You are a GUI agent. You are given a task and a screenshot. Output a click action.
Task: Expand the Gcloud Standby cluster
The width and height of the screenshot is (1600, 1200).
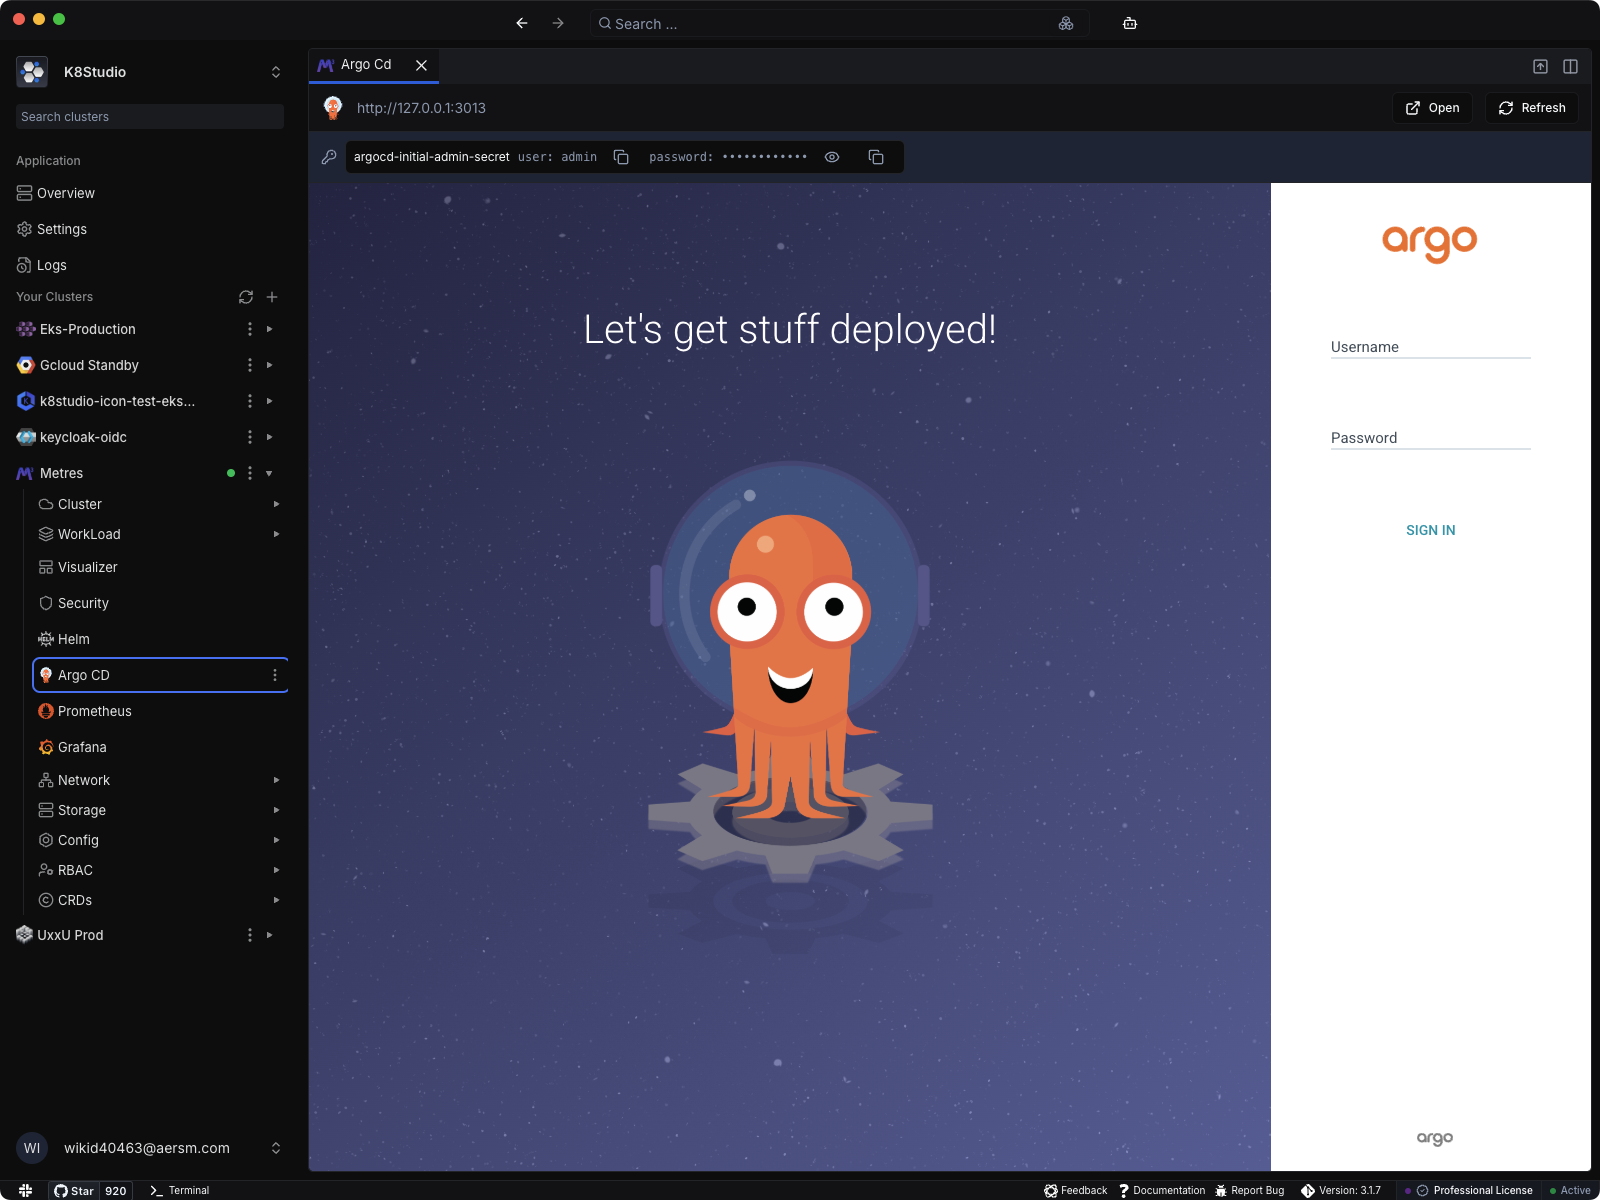[270, 365]
